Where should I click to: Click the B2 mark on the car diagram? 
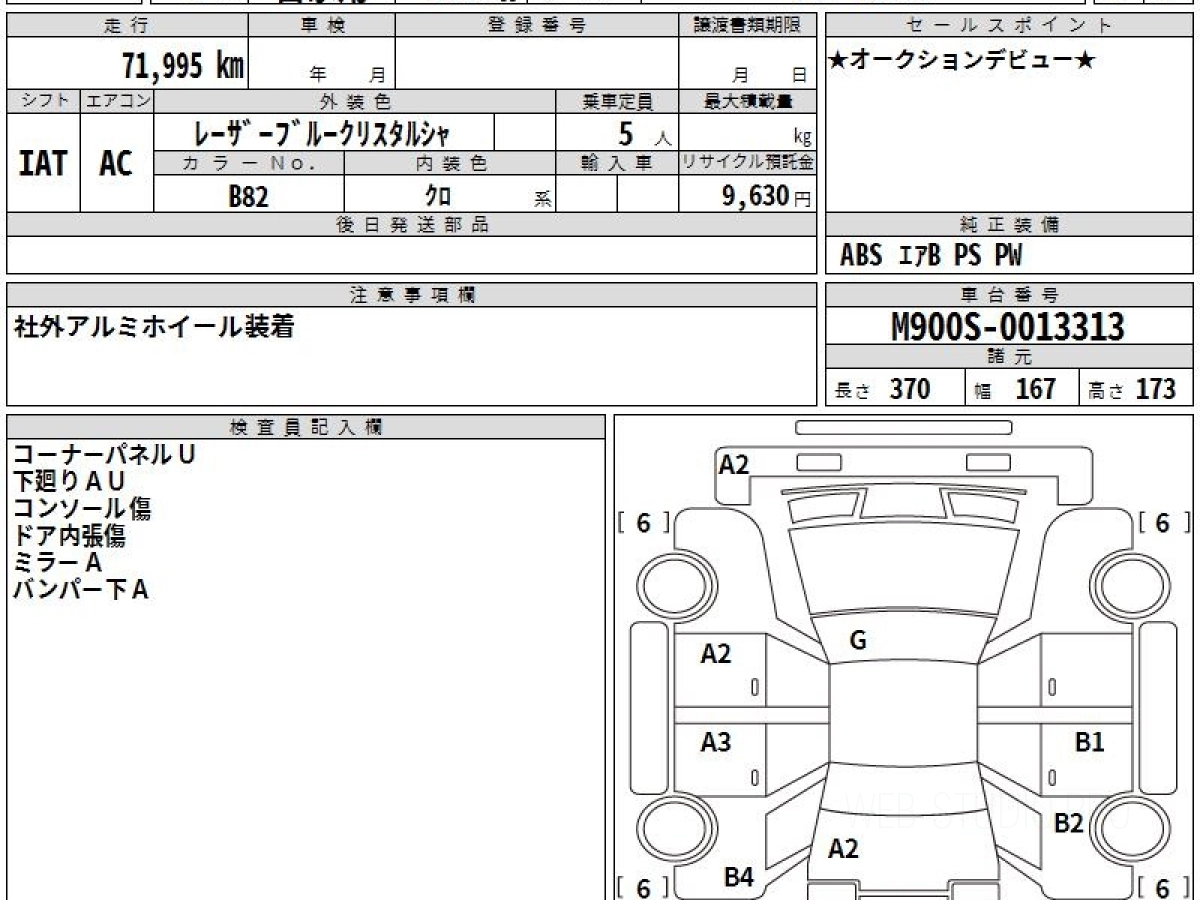[x=1069, y=823]
